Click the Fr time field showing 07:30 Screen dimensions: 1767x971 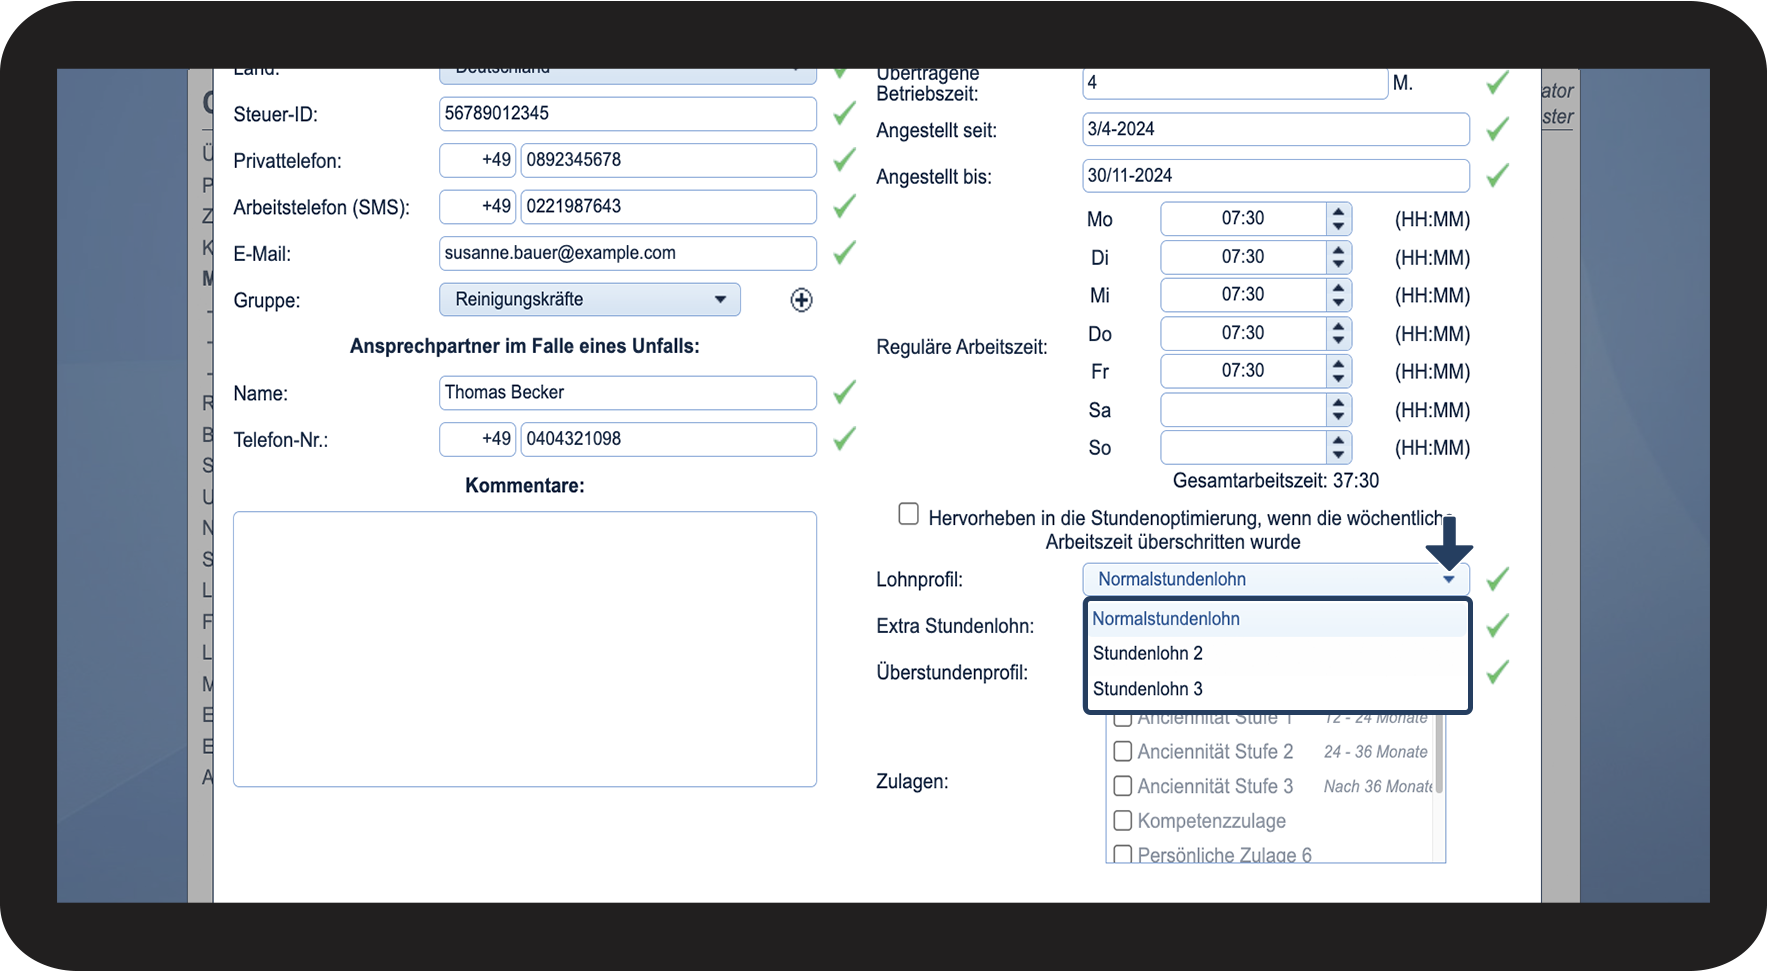(1244, 371)
